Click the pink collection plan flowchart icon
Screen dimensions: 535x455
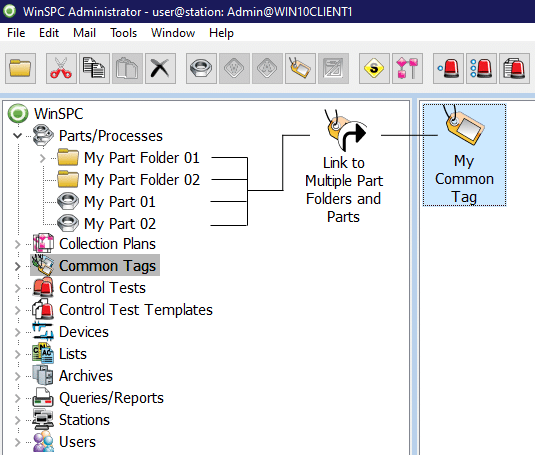pos(407,68)
